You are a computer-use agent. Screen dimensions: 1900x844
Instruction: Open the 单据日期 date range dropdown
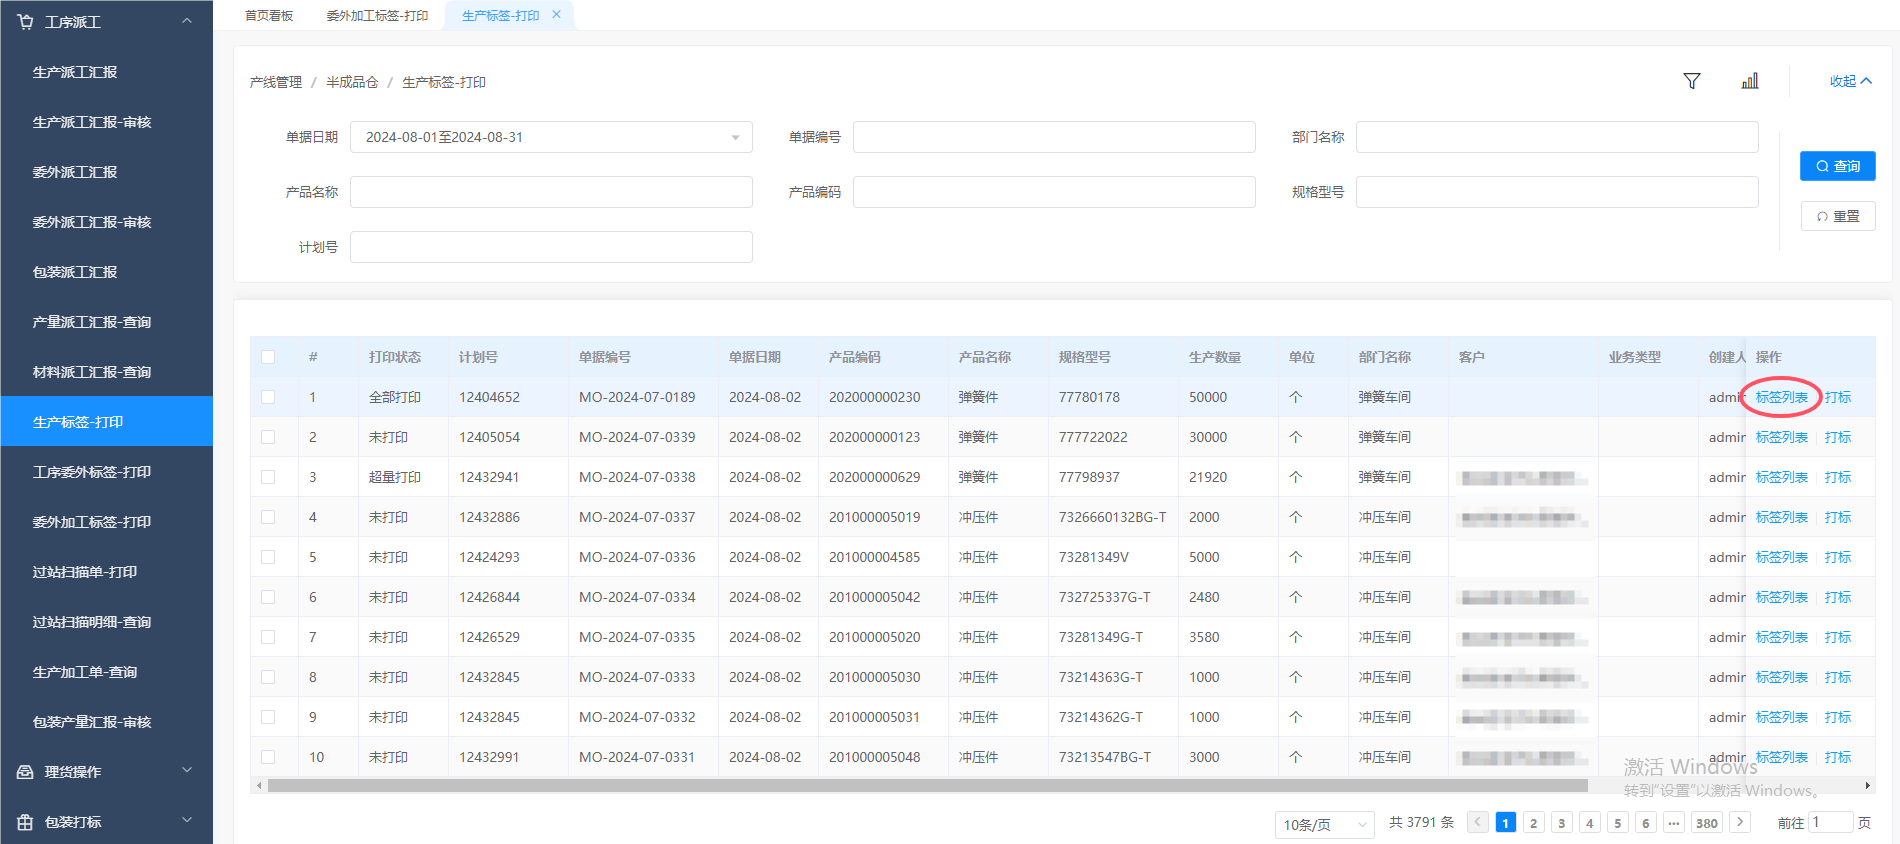551,137
